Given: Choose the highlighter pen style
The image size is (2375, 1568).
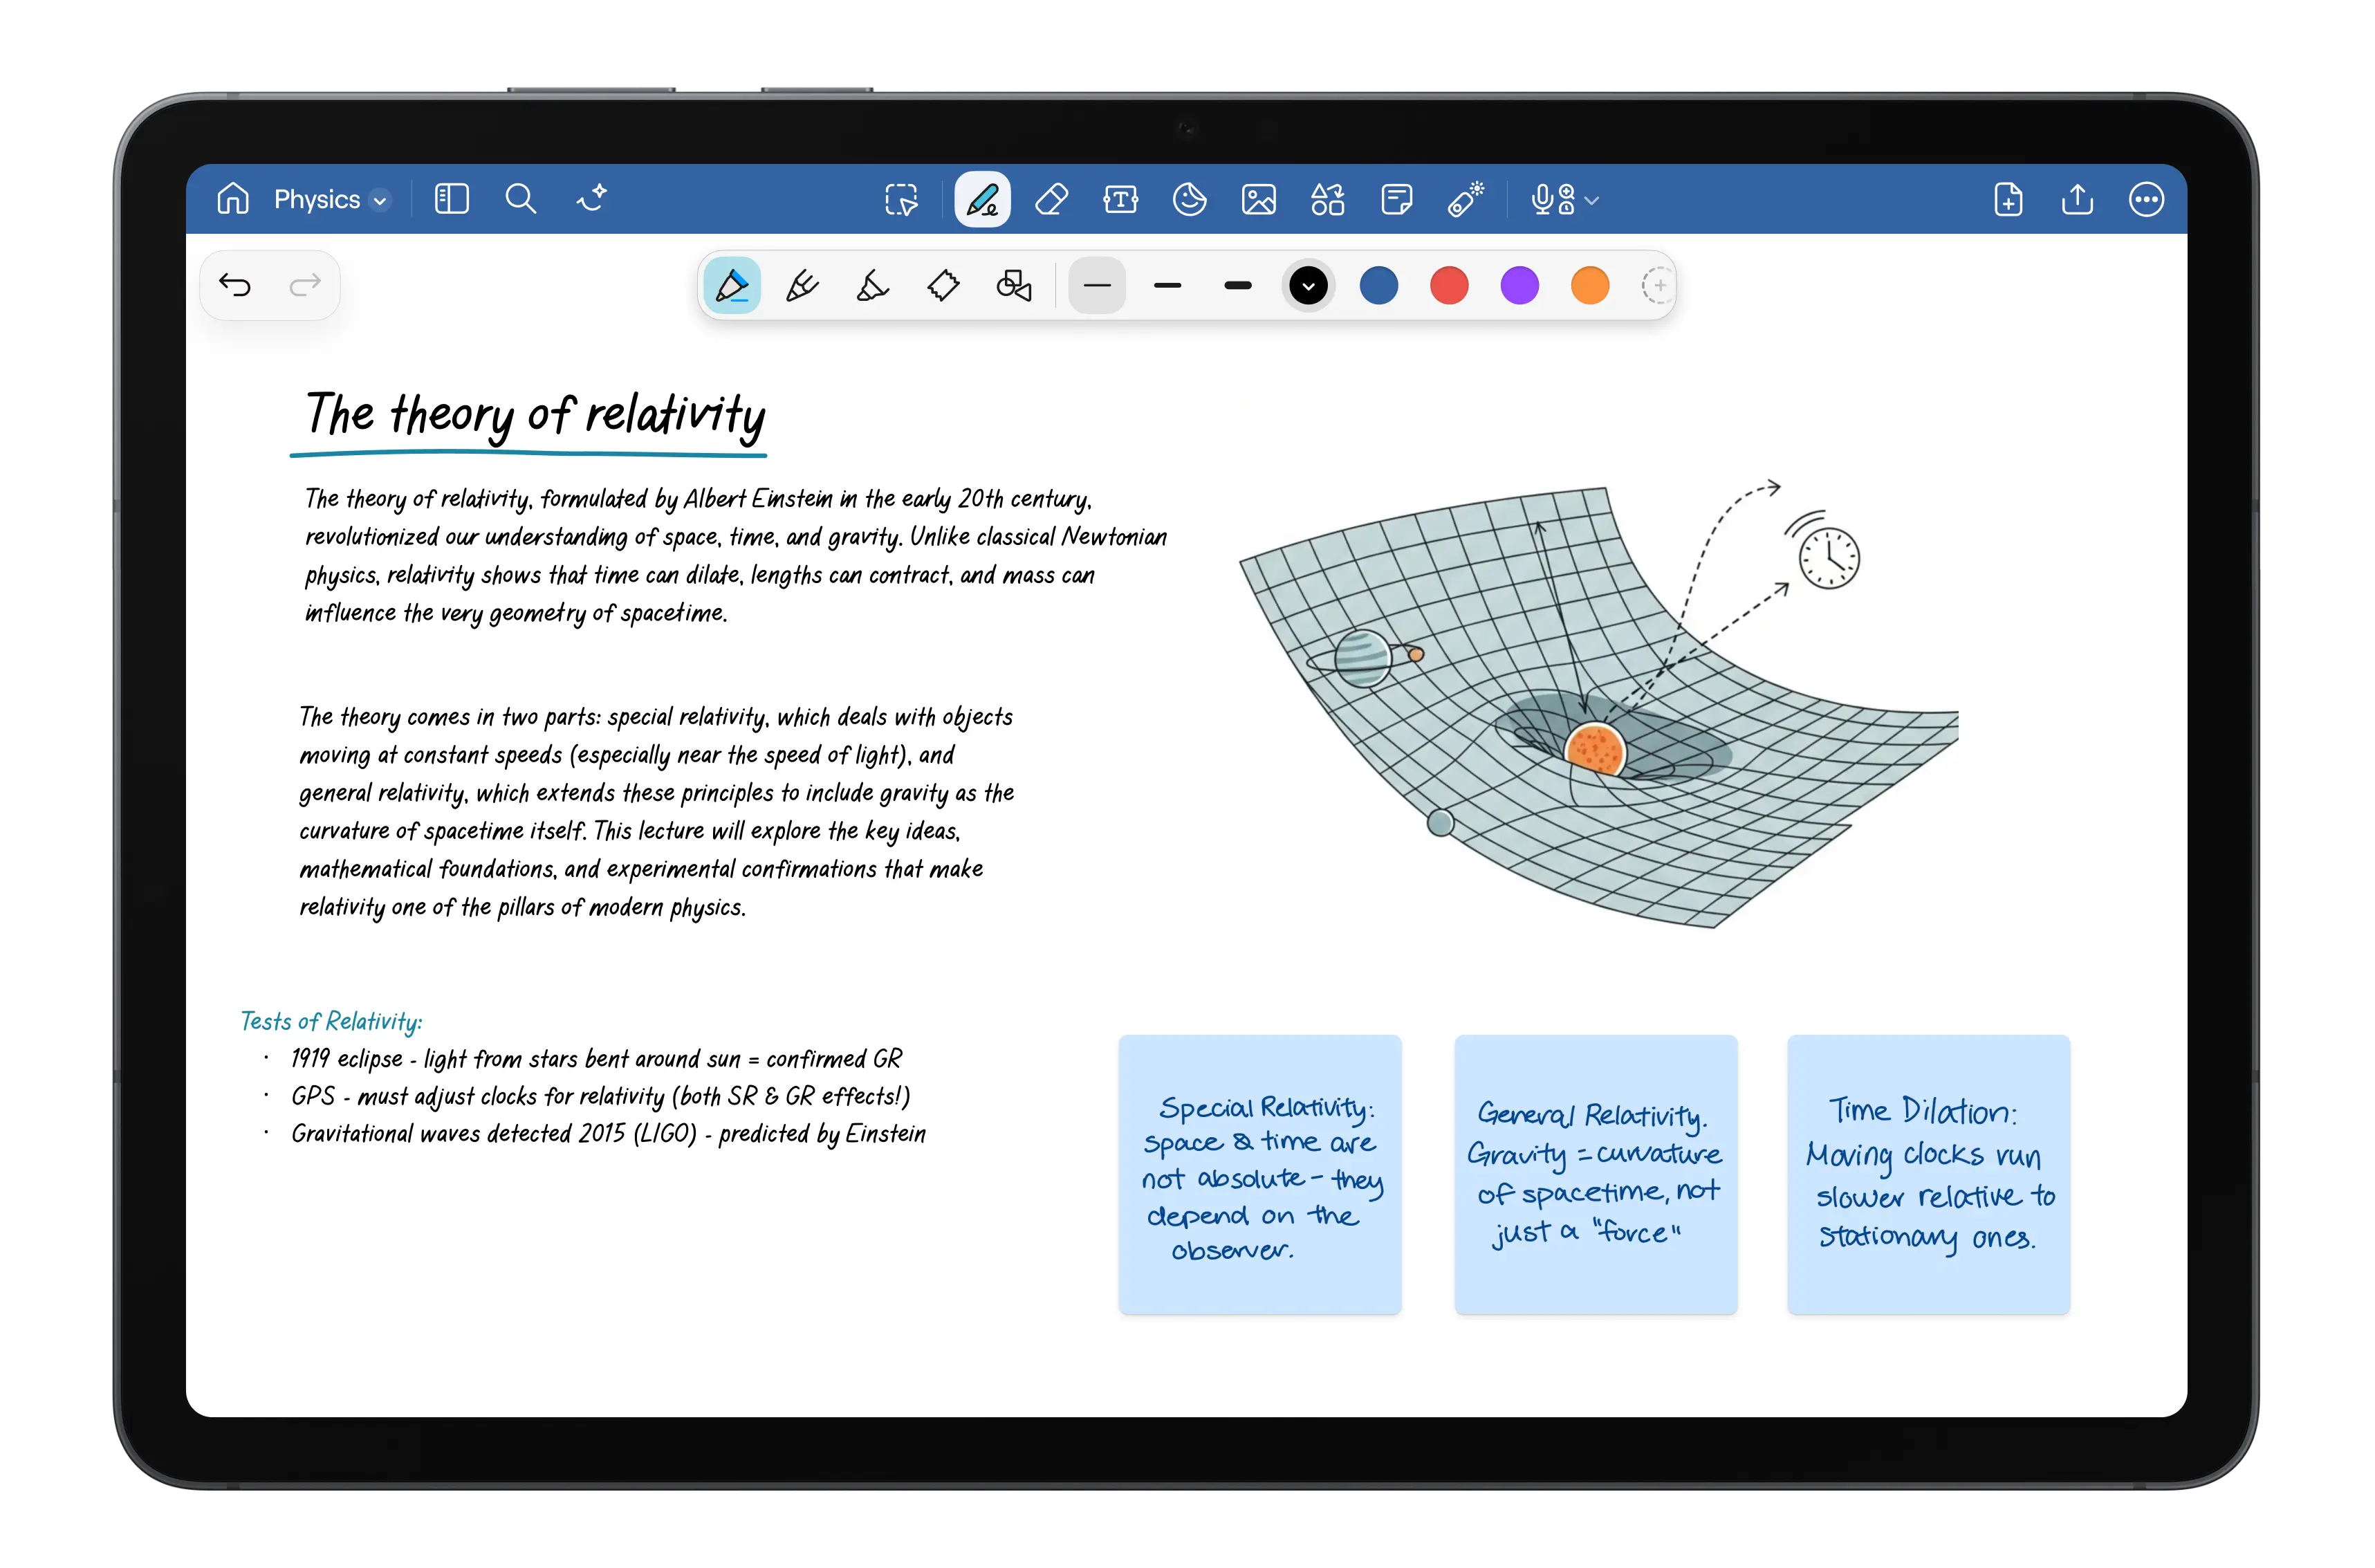Looking at the screenshot, I should click(x=872, y=286).
